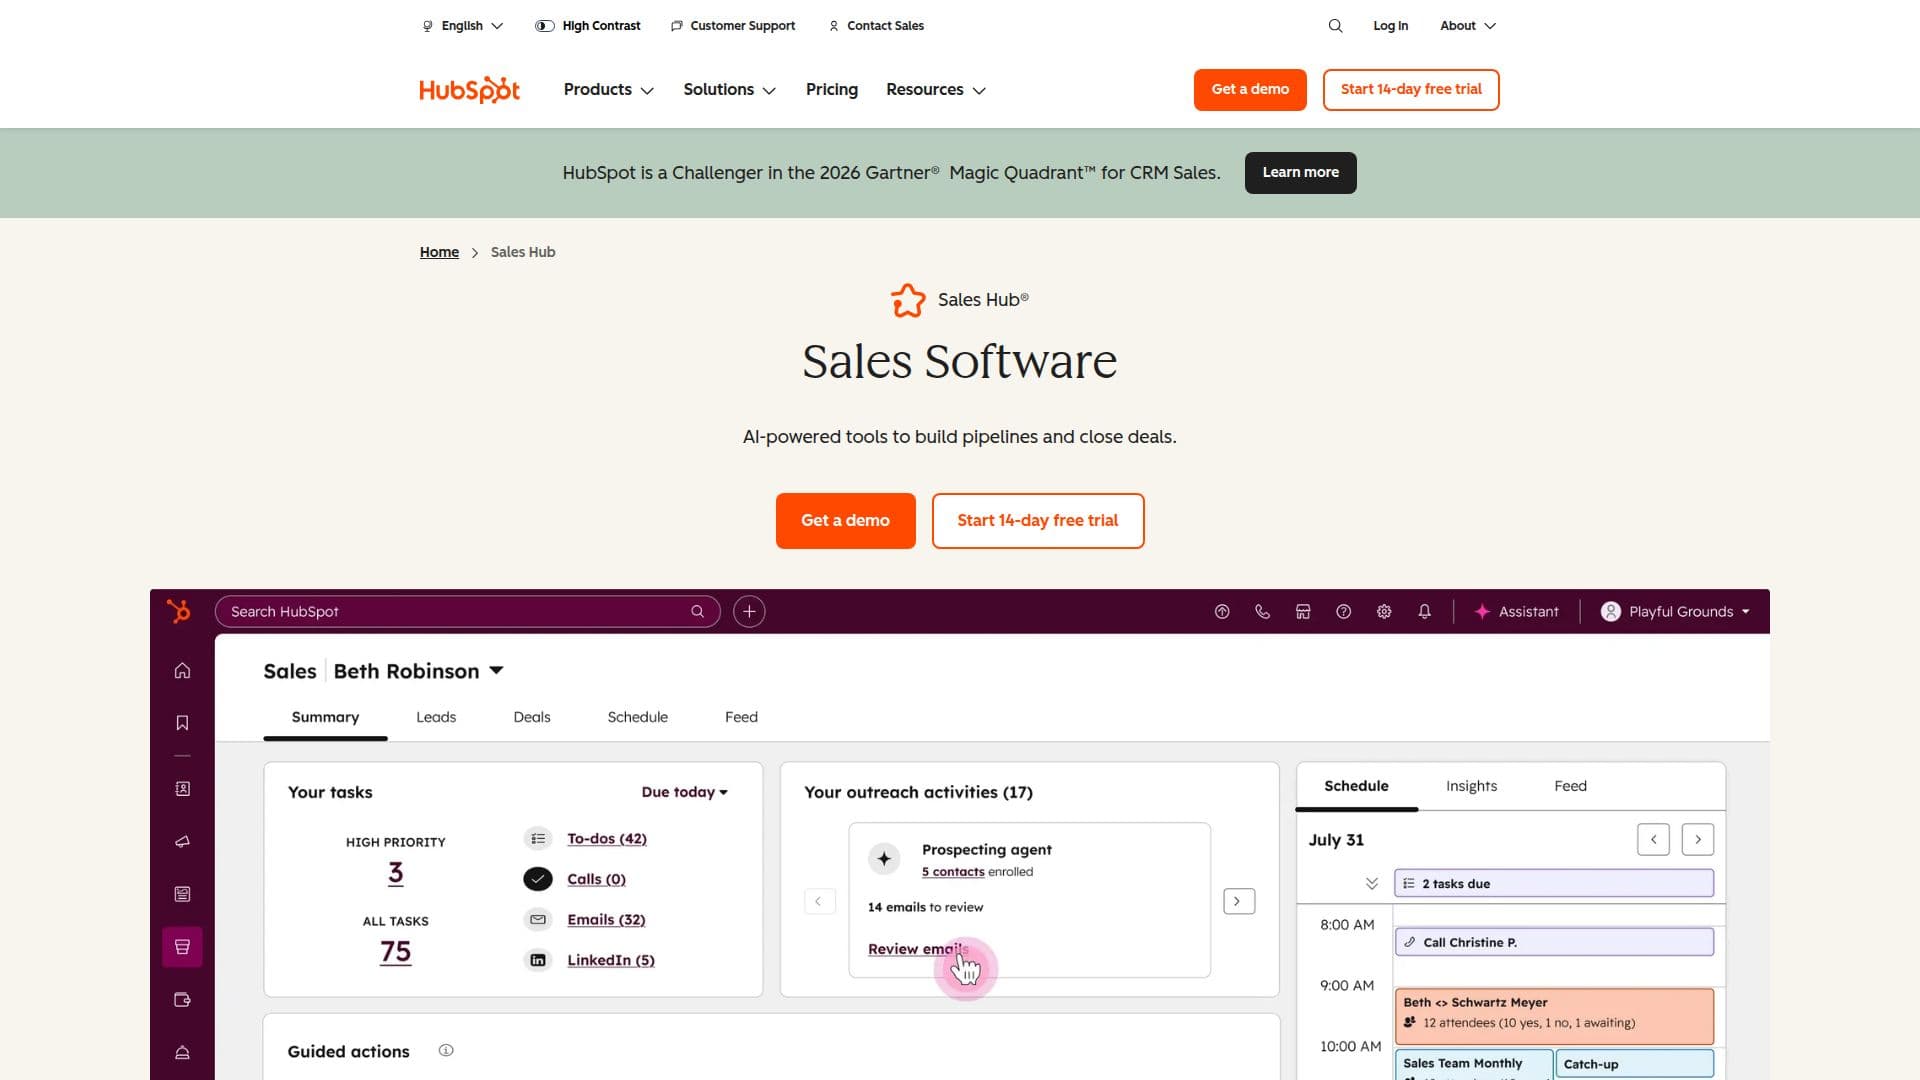
Task: Select the contacts icon in app sidebar
Action: click(x=182, y=789)
